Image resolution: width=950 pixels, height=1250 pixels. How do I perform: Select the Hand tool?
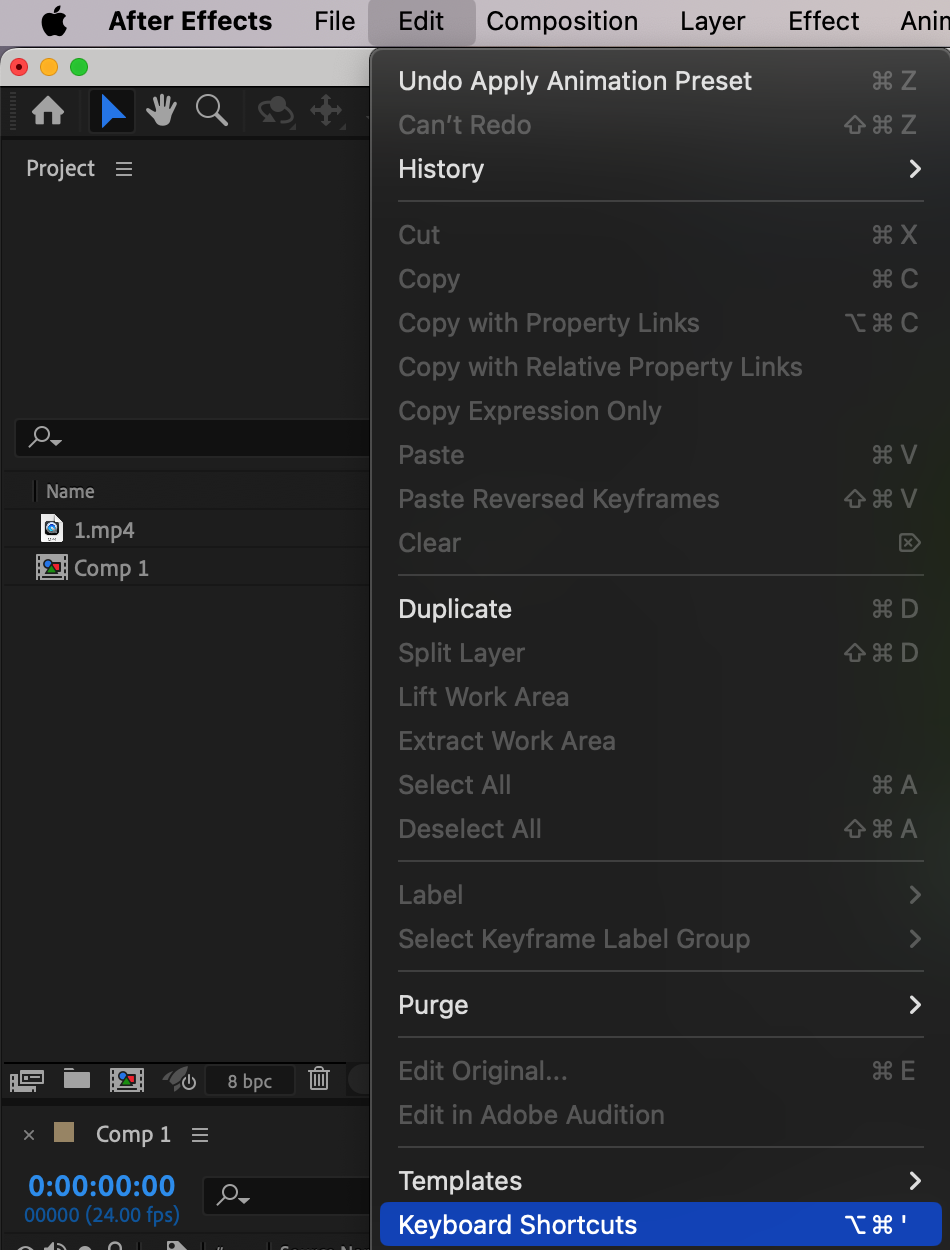coord(161,111)
